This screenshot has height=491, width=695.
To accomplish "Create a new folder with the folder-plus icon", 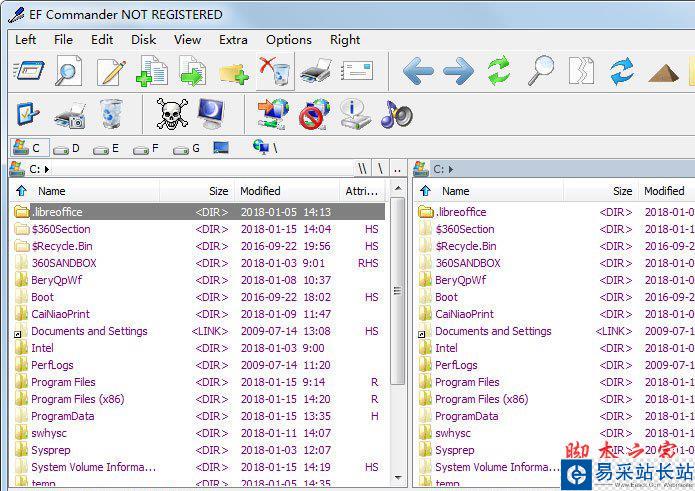I will 234,74.
